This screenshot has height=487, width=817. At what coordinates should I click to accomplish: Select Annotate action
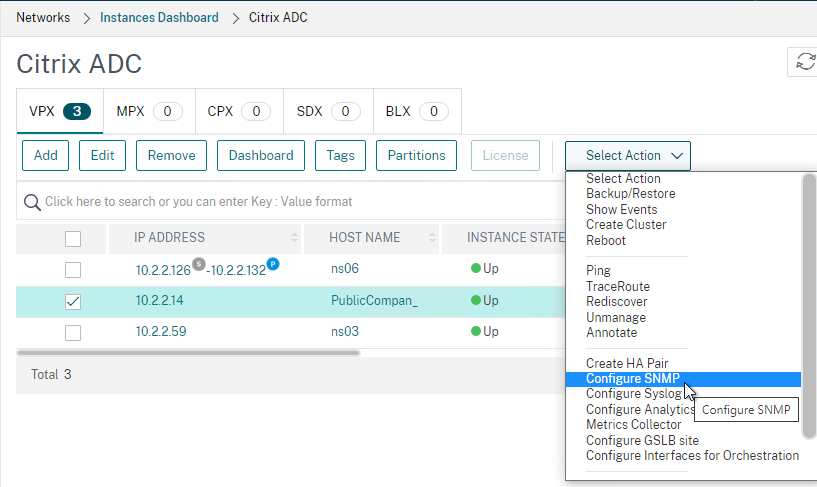tap(612, 332)
